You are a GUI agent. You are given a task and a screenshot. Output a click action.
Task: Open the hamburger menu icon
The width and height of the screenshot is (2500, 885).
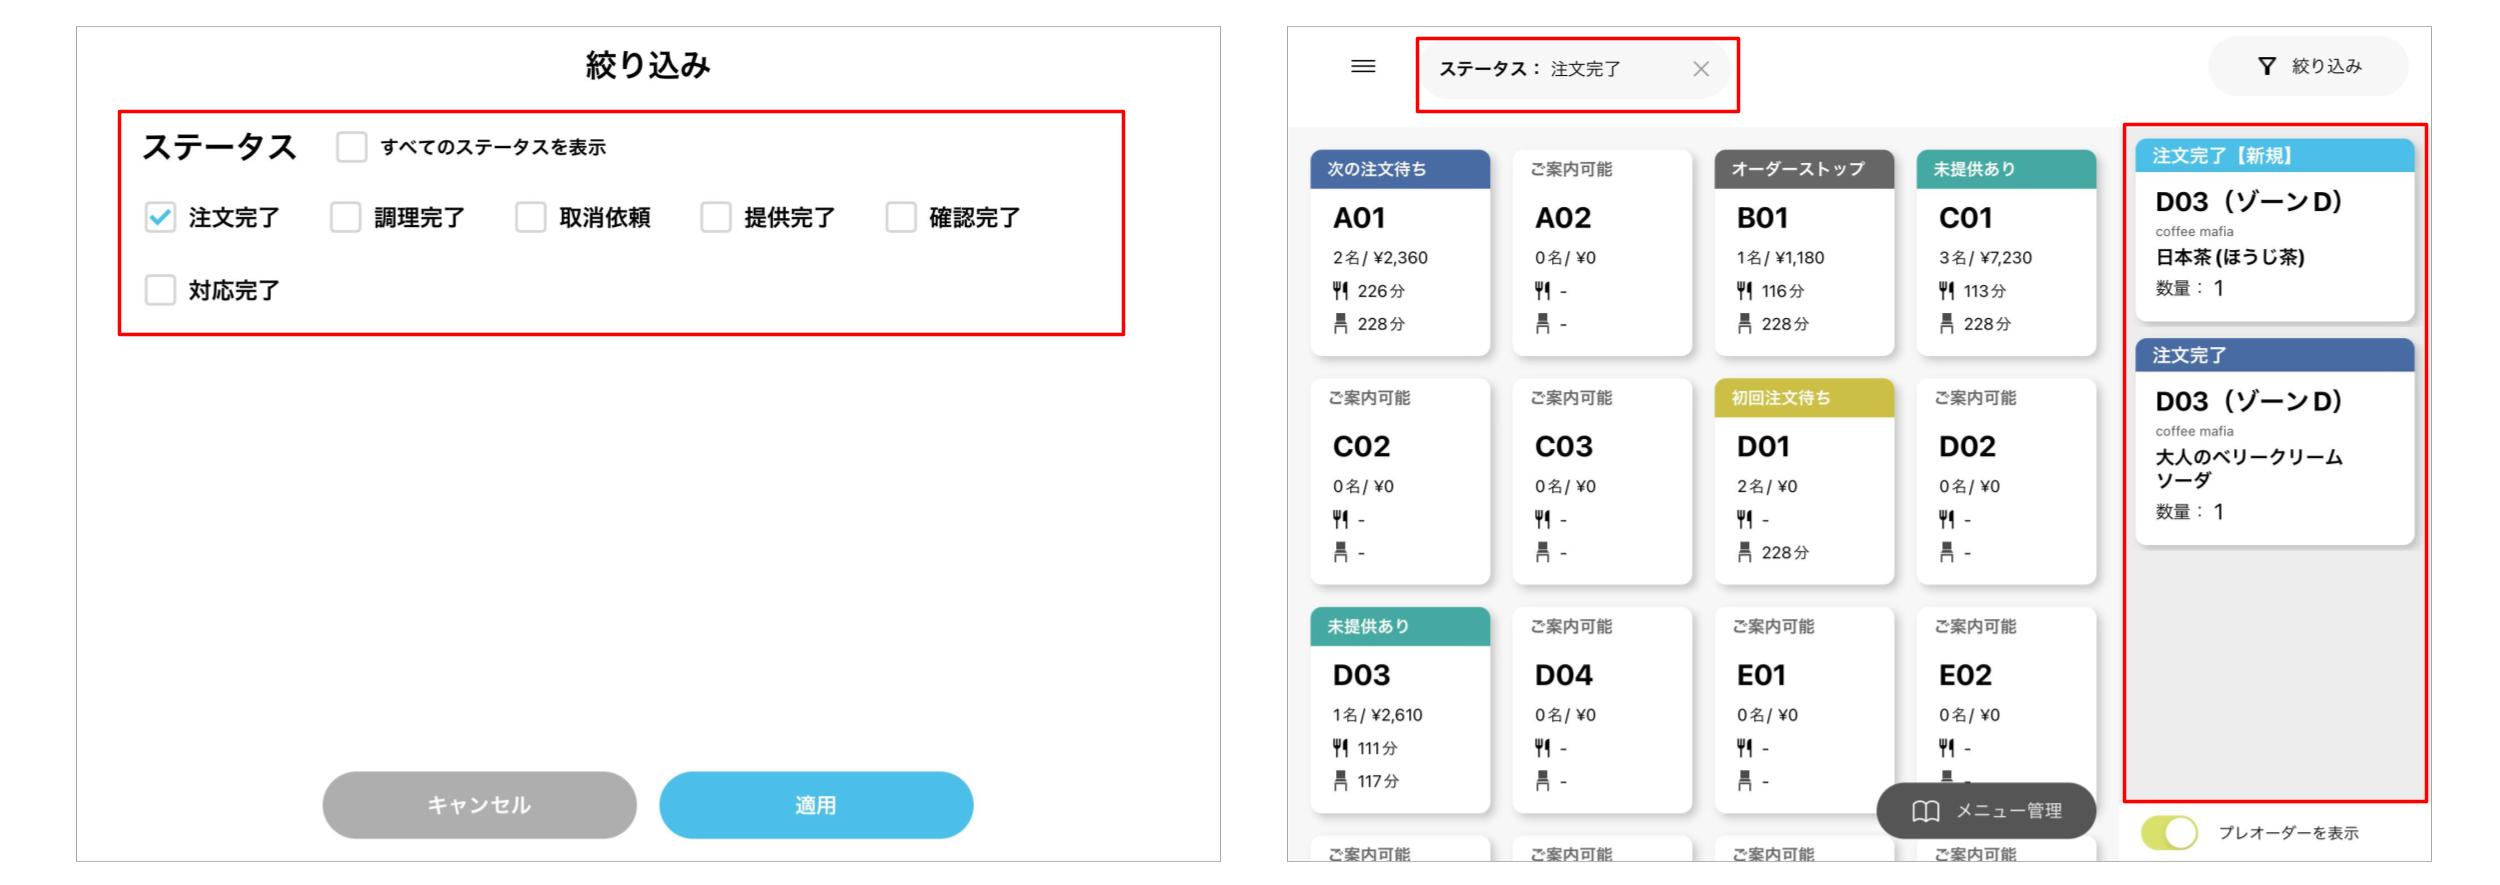1363,67
